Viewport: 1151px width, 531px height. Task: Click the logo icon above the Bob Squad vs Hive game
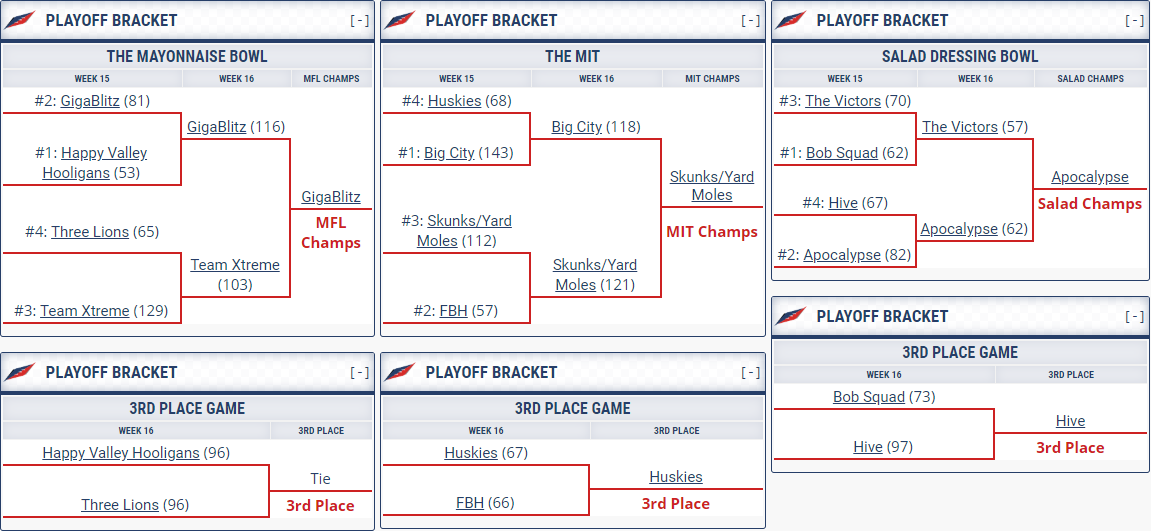[792, 316]
